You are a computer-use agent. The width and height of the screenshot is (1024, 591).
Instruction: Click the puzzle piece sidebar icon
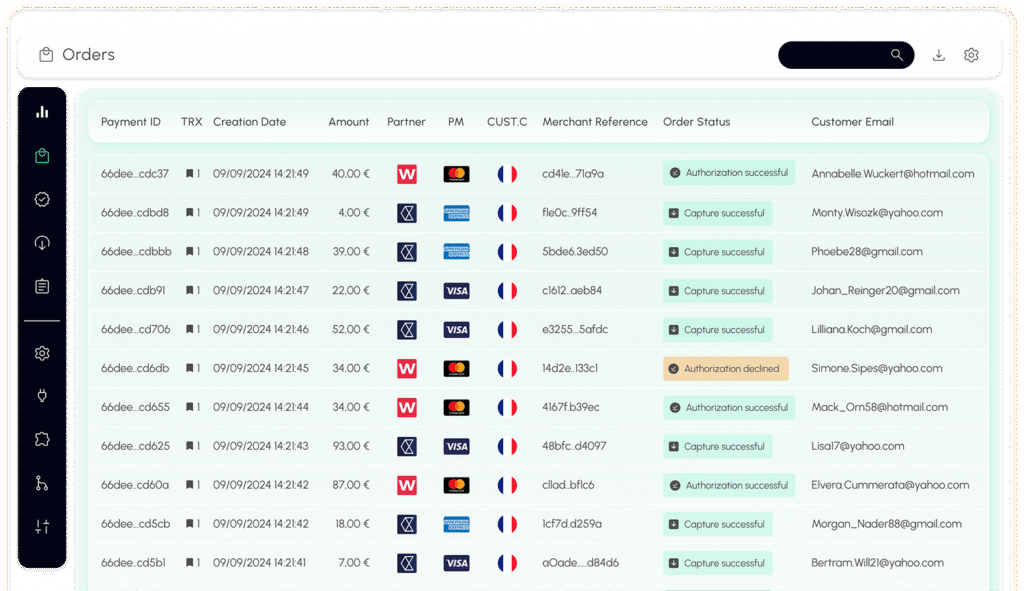(x=42, y=440)
